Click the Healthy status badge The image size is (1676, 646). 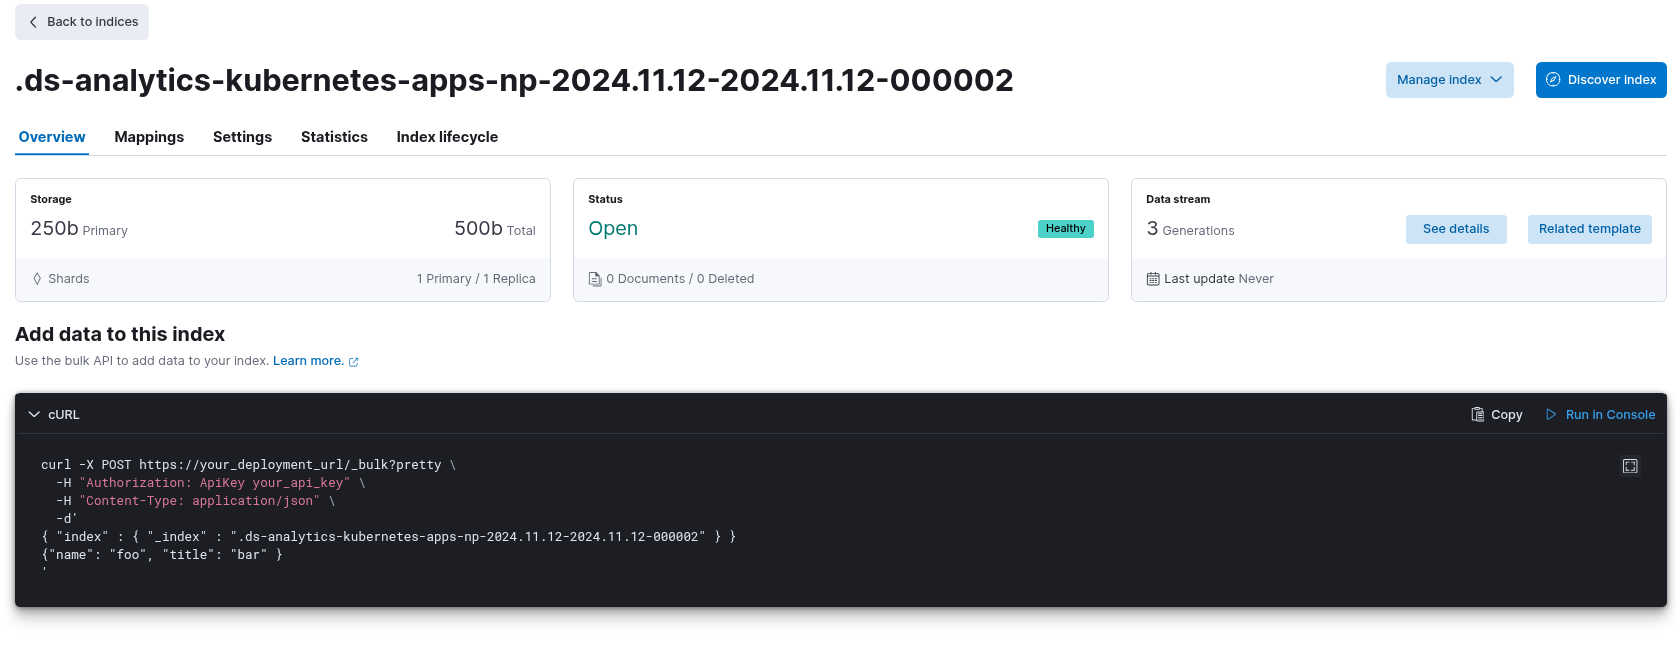point(1065,229)
